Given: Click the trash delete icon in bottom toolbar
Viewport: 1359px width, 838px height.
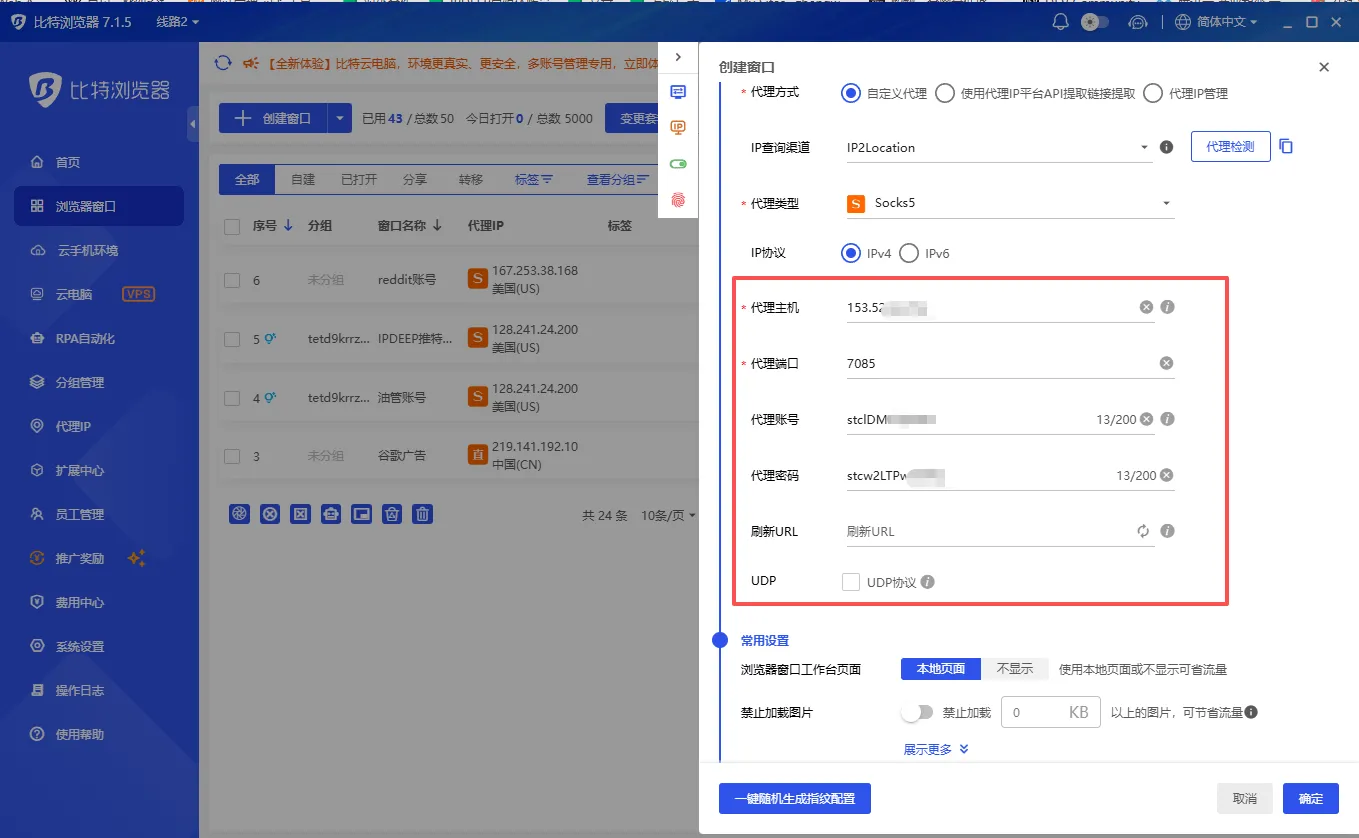Looking at the screenshot, I should pos(423,514).
